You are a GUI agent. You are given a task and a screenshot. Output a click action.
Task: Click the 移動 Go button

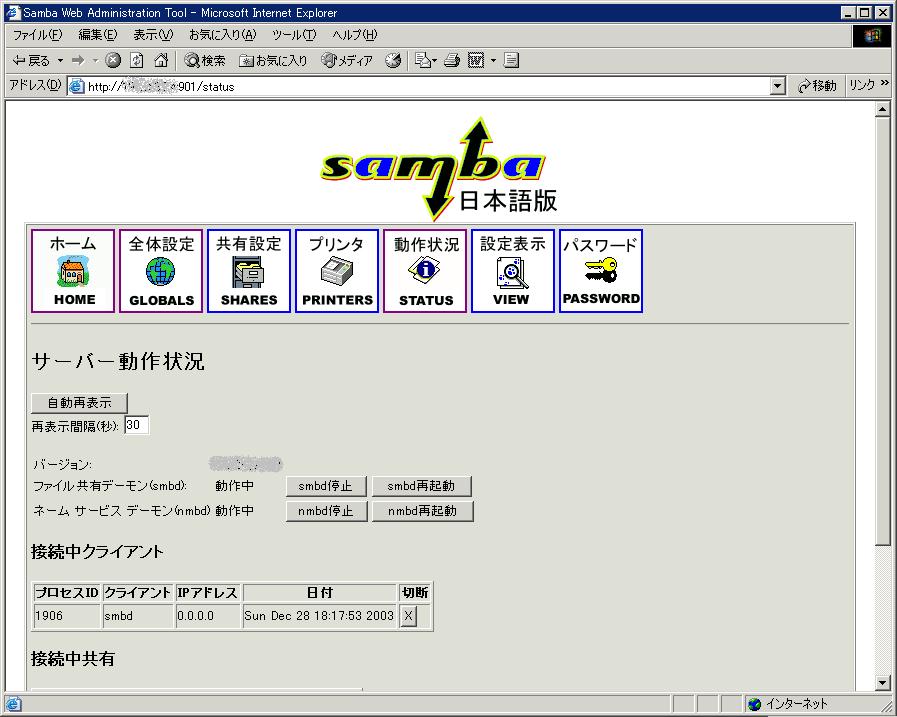pos(817,86)
